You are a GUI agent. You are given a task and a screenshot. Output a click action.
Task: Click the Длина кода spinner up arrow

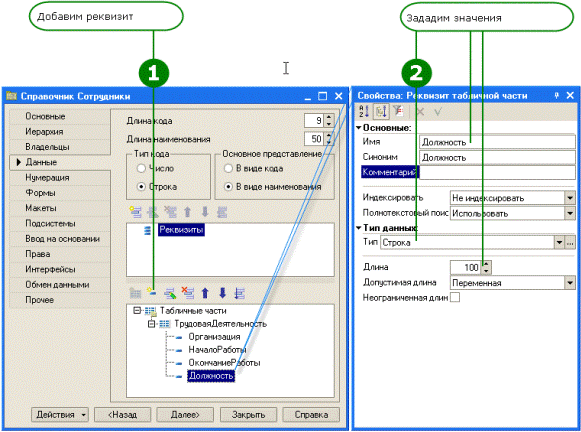[x=329, y=117]
